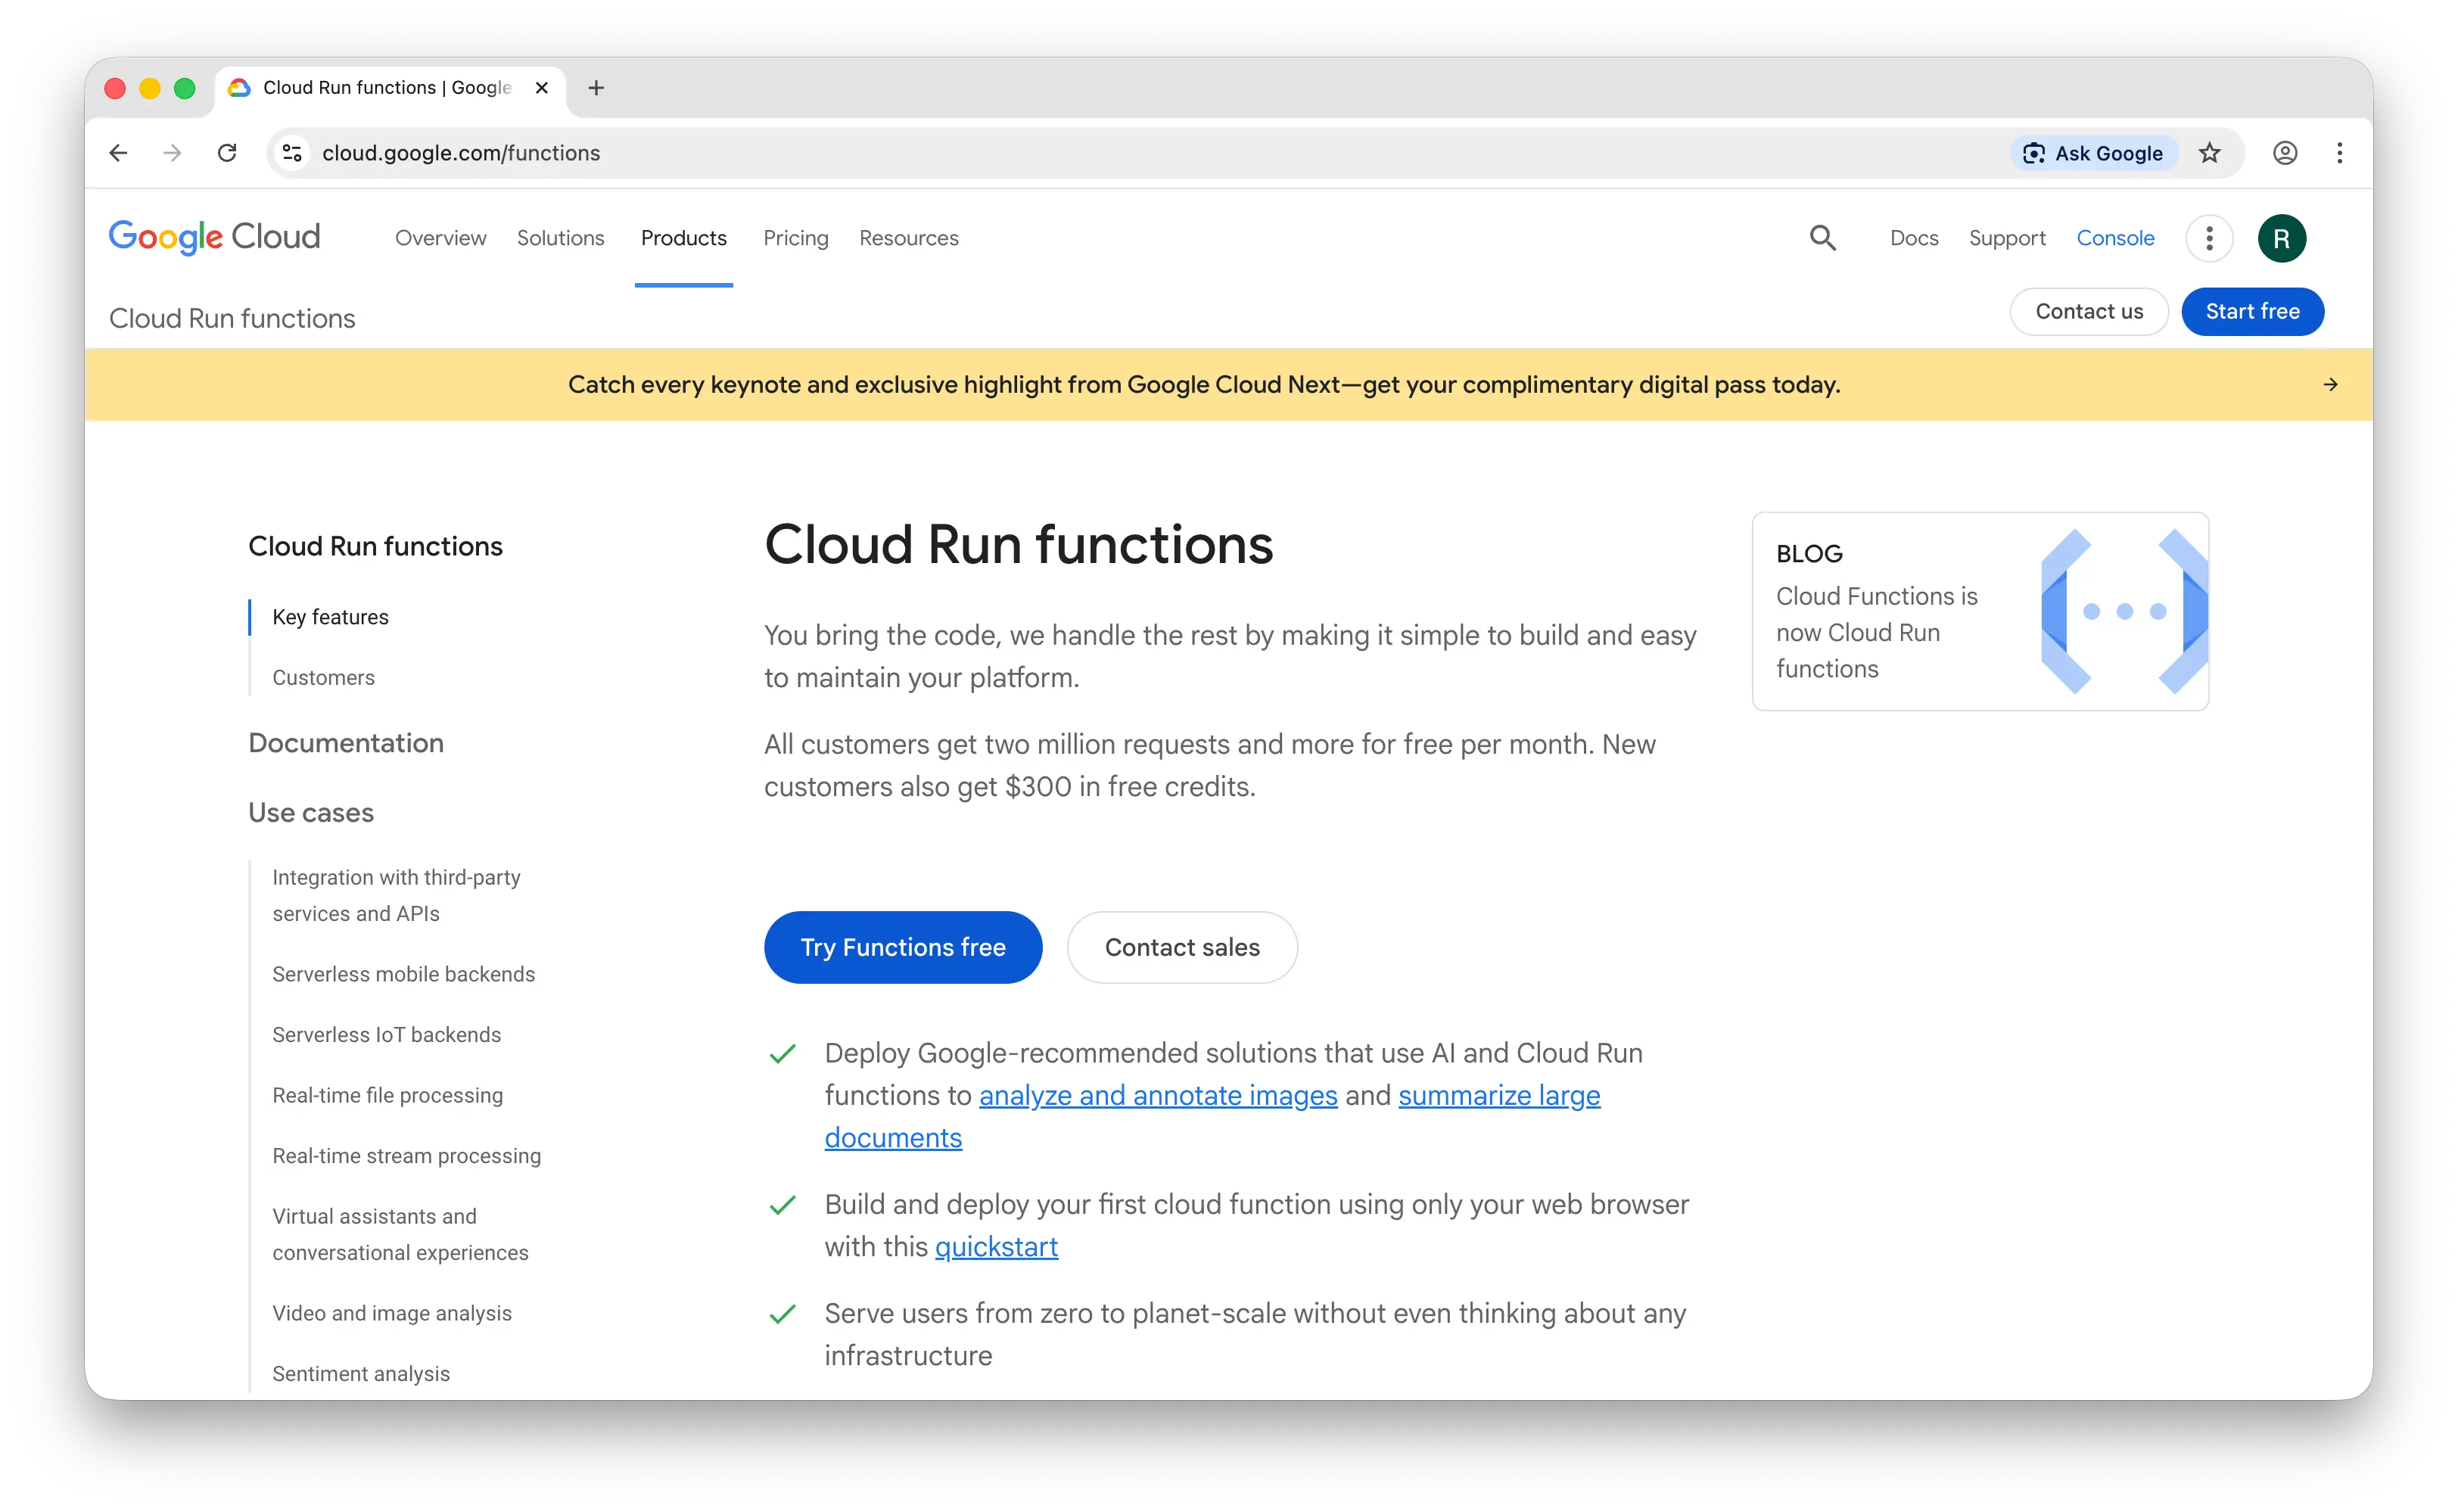Image resolution: width=2458 pixels, height=1512 pixels.
Task: Reload the current page
Action: click(x=227, y=153)
